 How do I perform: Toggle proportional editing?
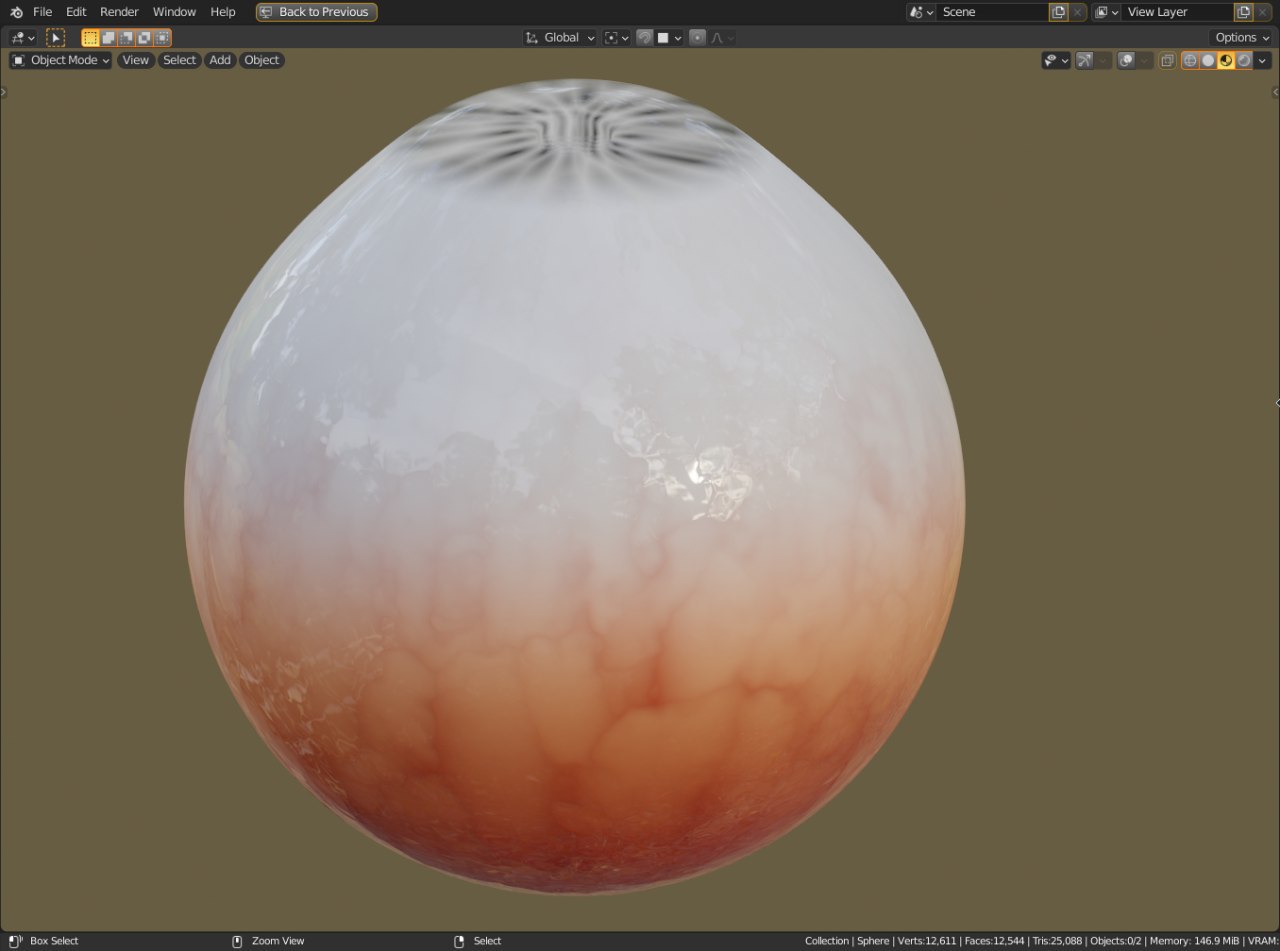[698, 38]
